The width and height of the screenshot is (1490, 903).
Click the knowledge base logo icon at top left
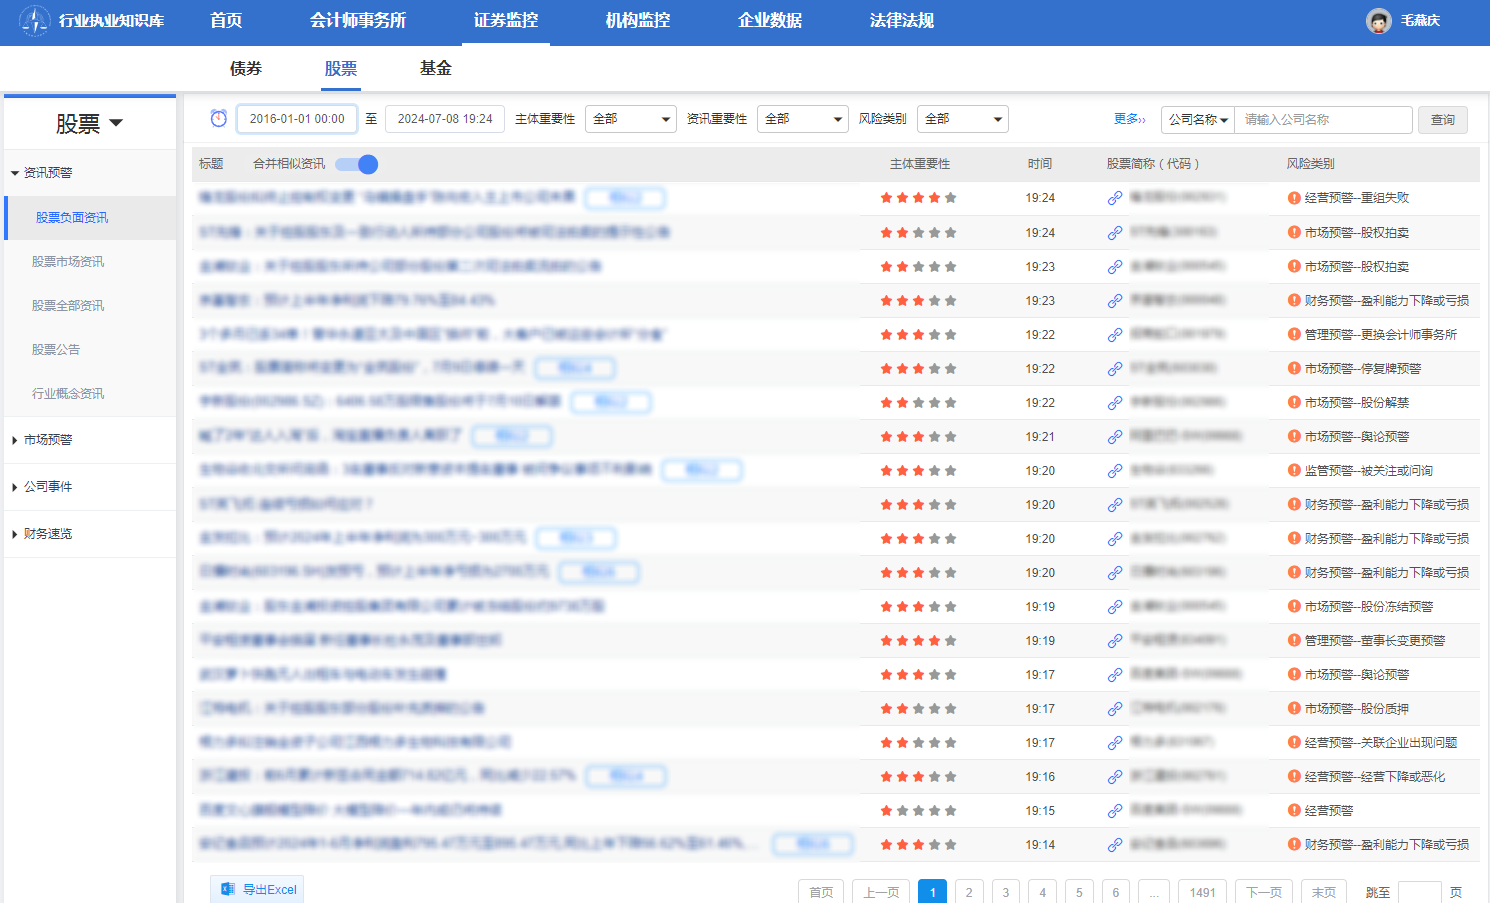[34, 21]
